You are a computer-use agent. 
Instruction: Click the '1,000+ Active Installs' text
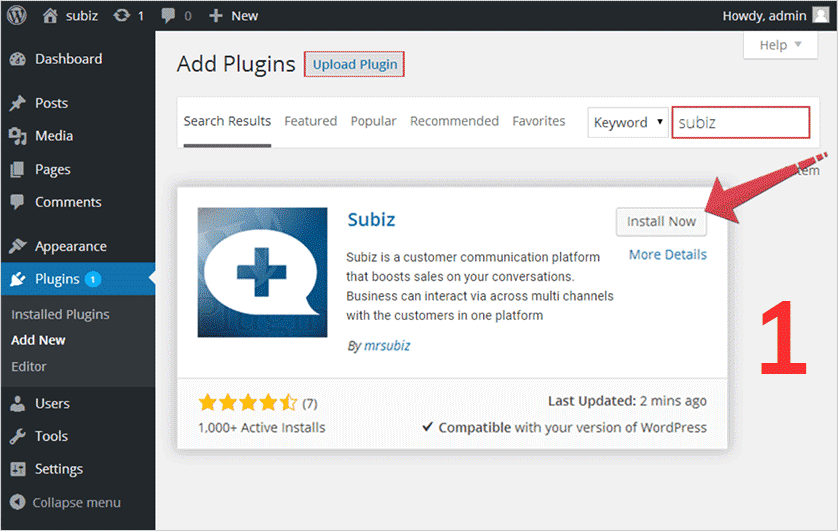pyautogui.click(x=261, y=427)
